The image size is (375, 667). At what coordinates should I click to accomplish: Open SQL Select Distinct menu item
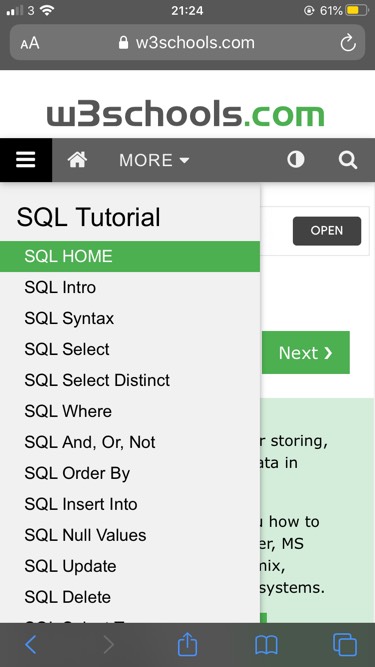pyautogui.click(x=130, y=380)
